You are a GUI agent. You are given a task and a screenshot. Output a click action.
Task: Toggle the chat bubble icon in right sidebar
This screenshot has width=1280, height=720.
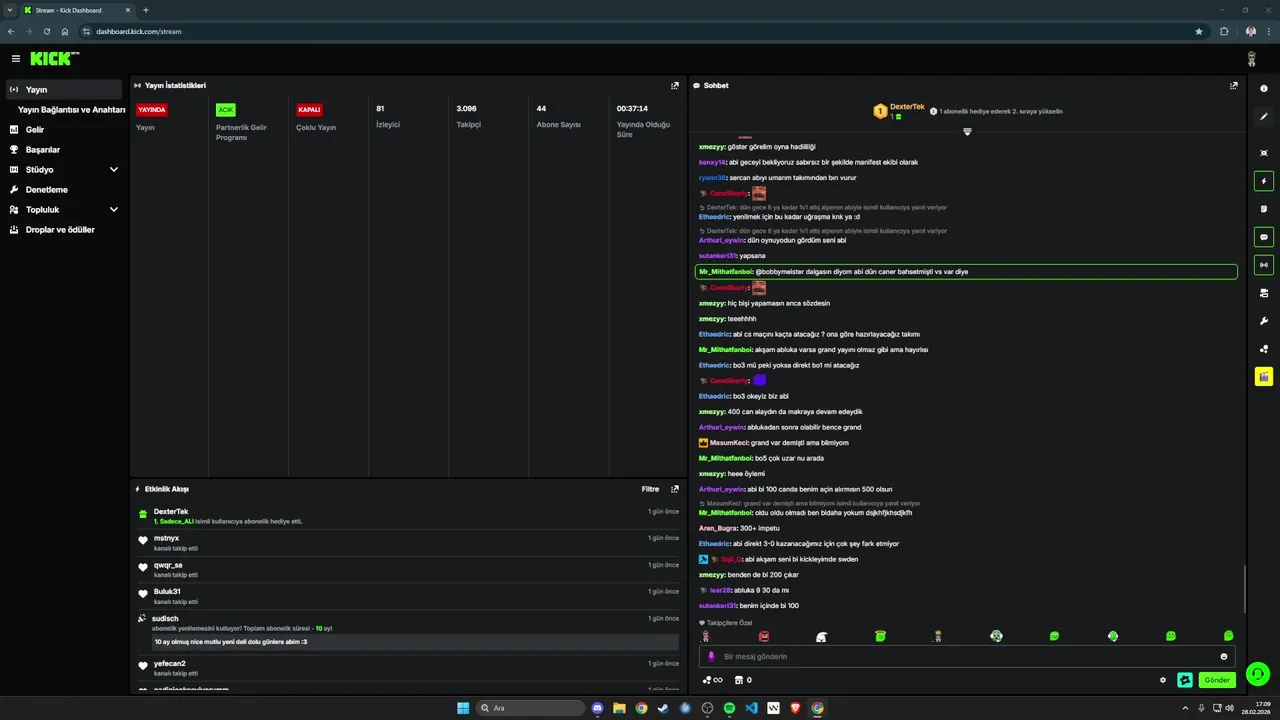(x=1264, y=237)
